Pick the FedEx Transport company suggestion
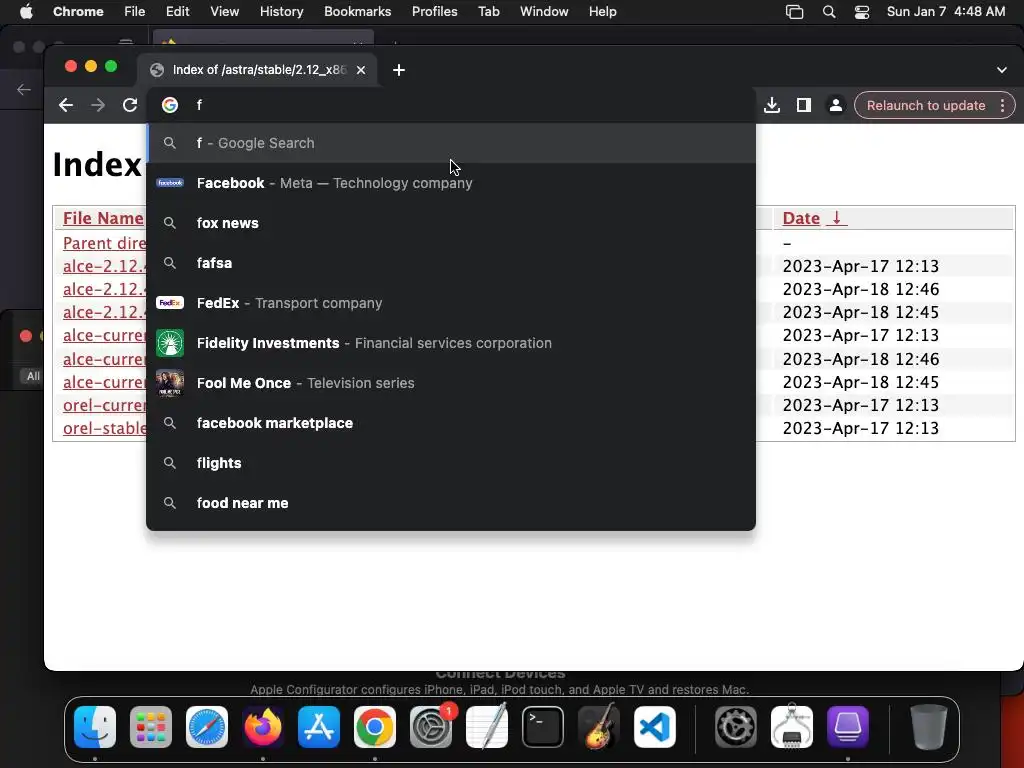The height and width of the screenshot is (768, 1024). (451, 303)
